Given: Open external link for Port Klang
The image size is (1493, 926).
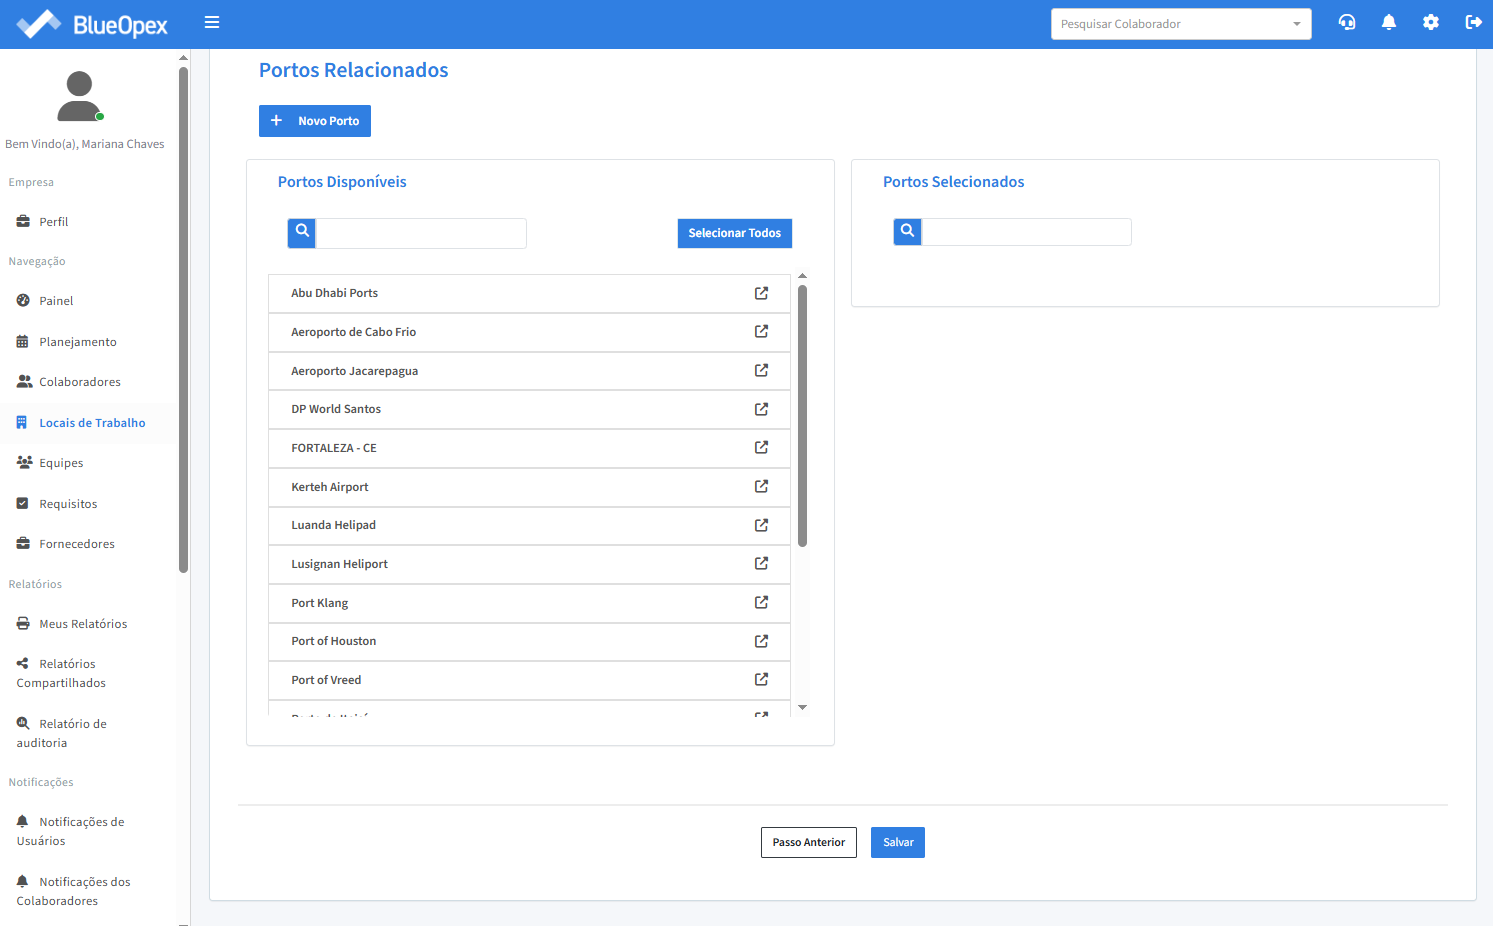Looking at the screenshot, I should (761, 602).
